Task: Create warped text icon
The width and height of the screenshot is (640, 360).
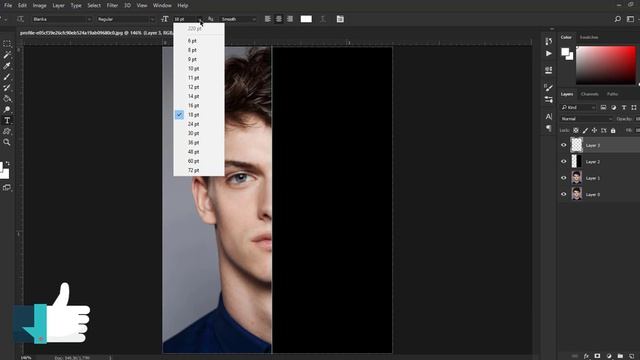Action: point(323,19)
